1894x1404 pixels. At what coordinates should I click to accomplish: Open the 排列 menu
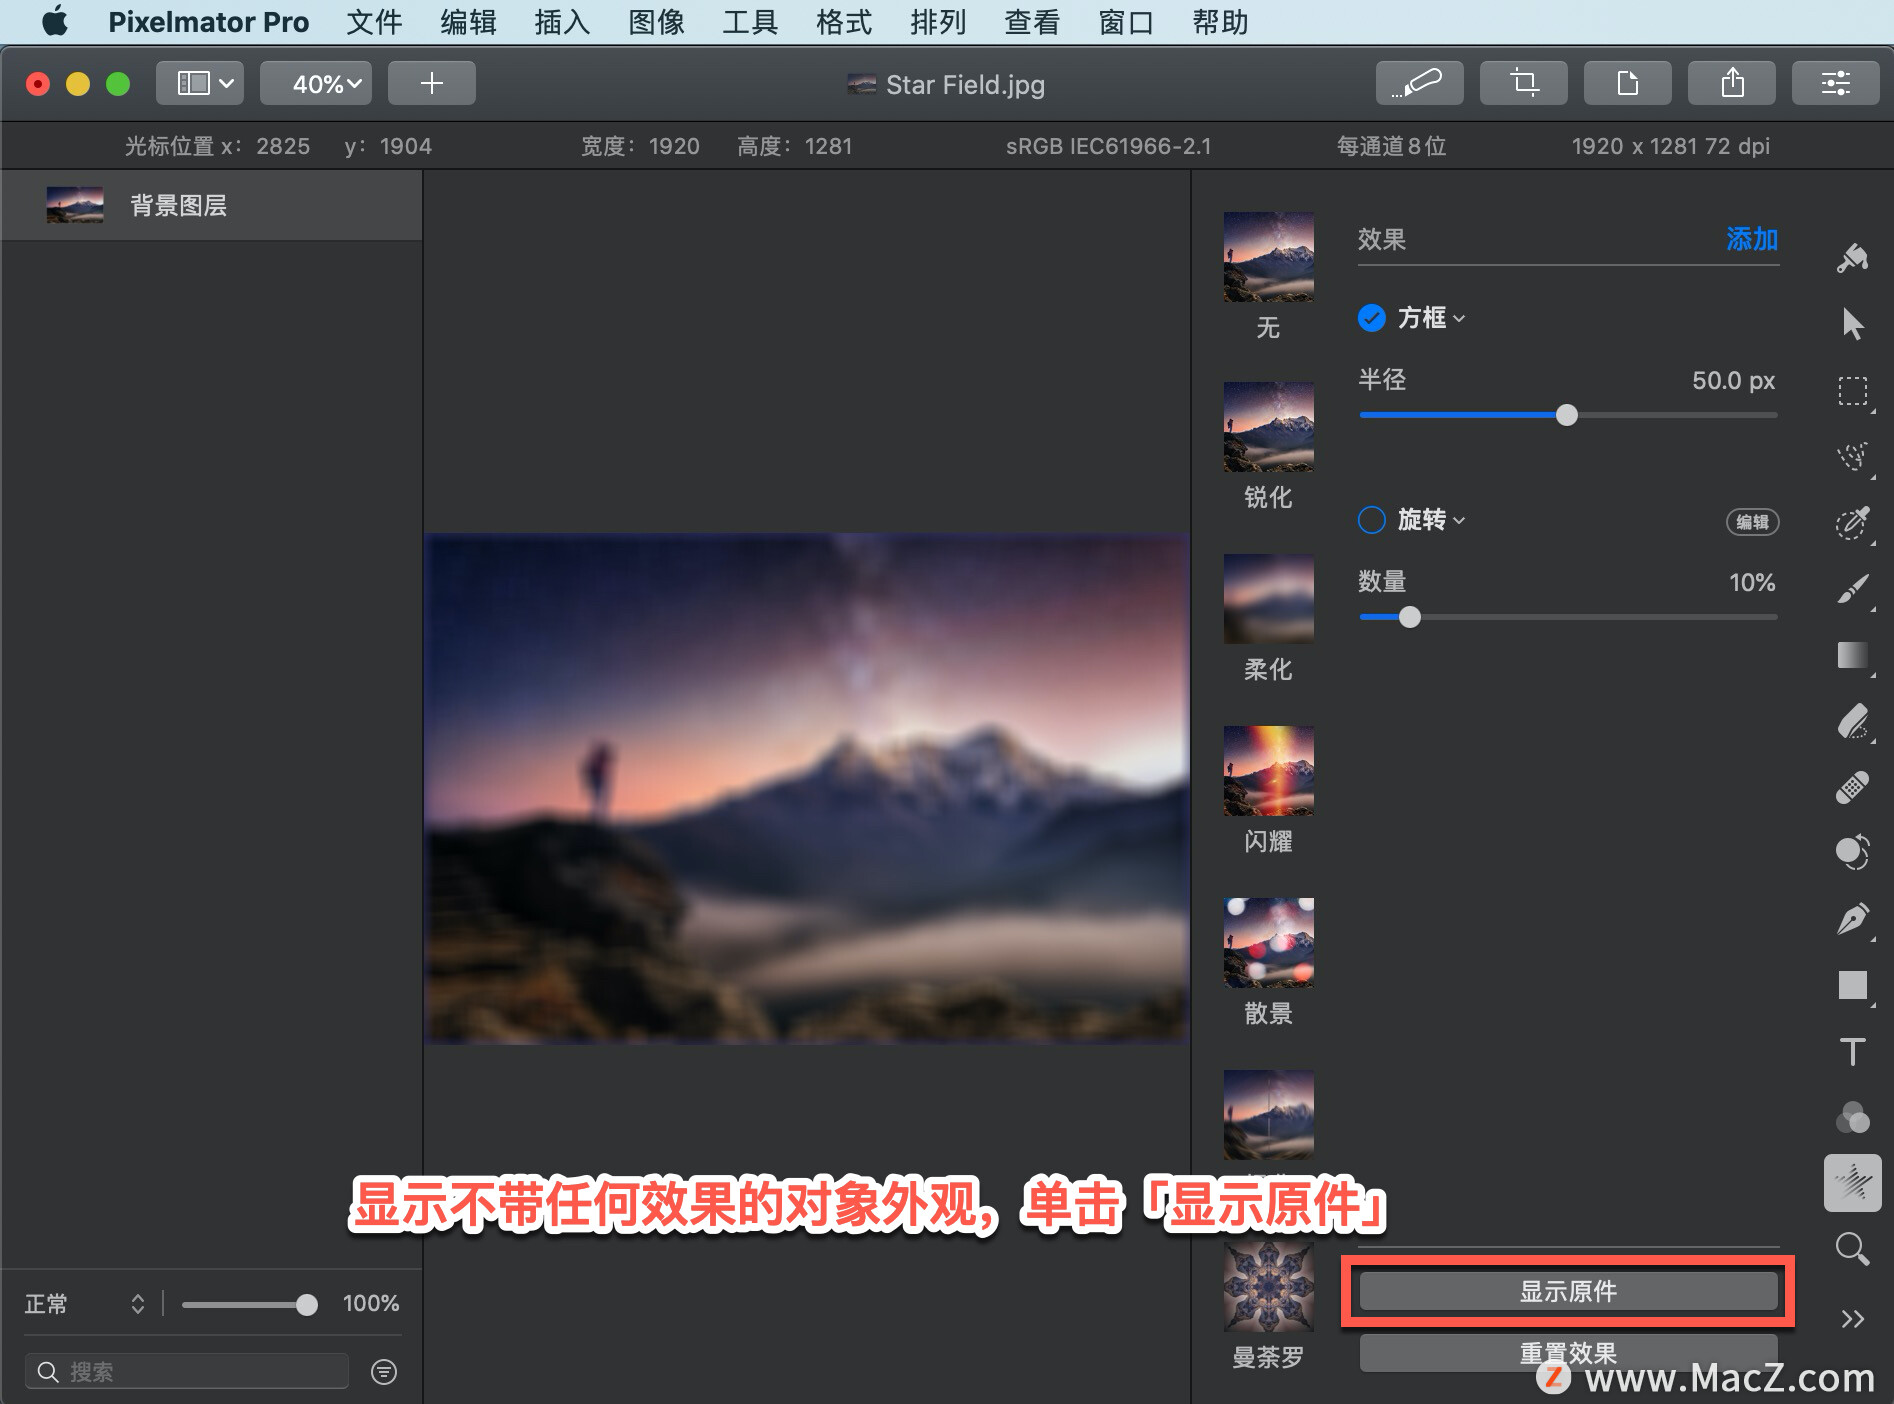pos(939,21)
